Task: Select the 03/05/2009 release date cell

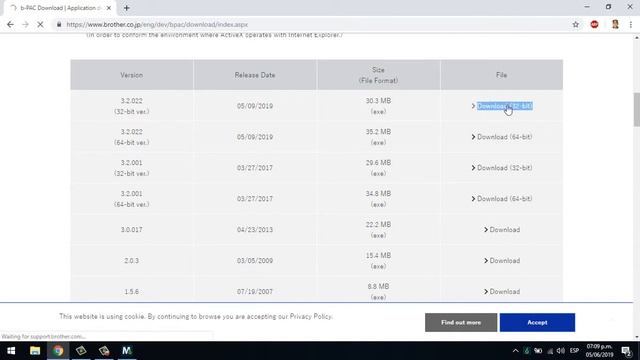Action: (x=255, y=260)
